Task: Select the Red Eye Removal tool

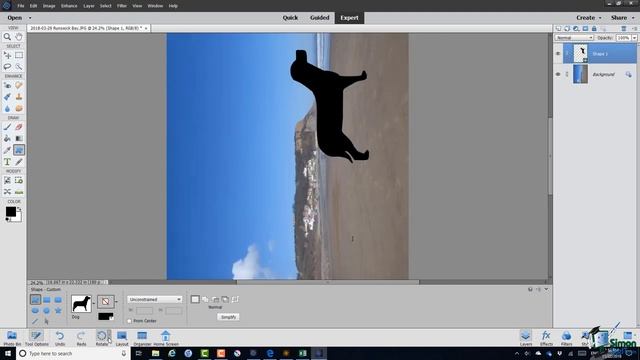Action: coord(7,85)
